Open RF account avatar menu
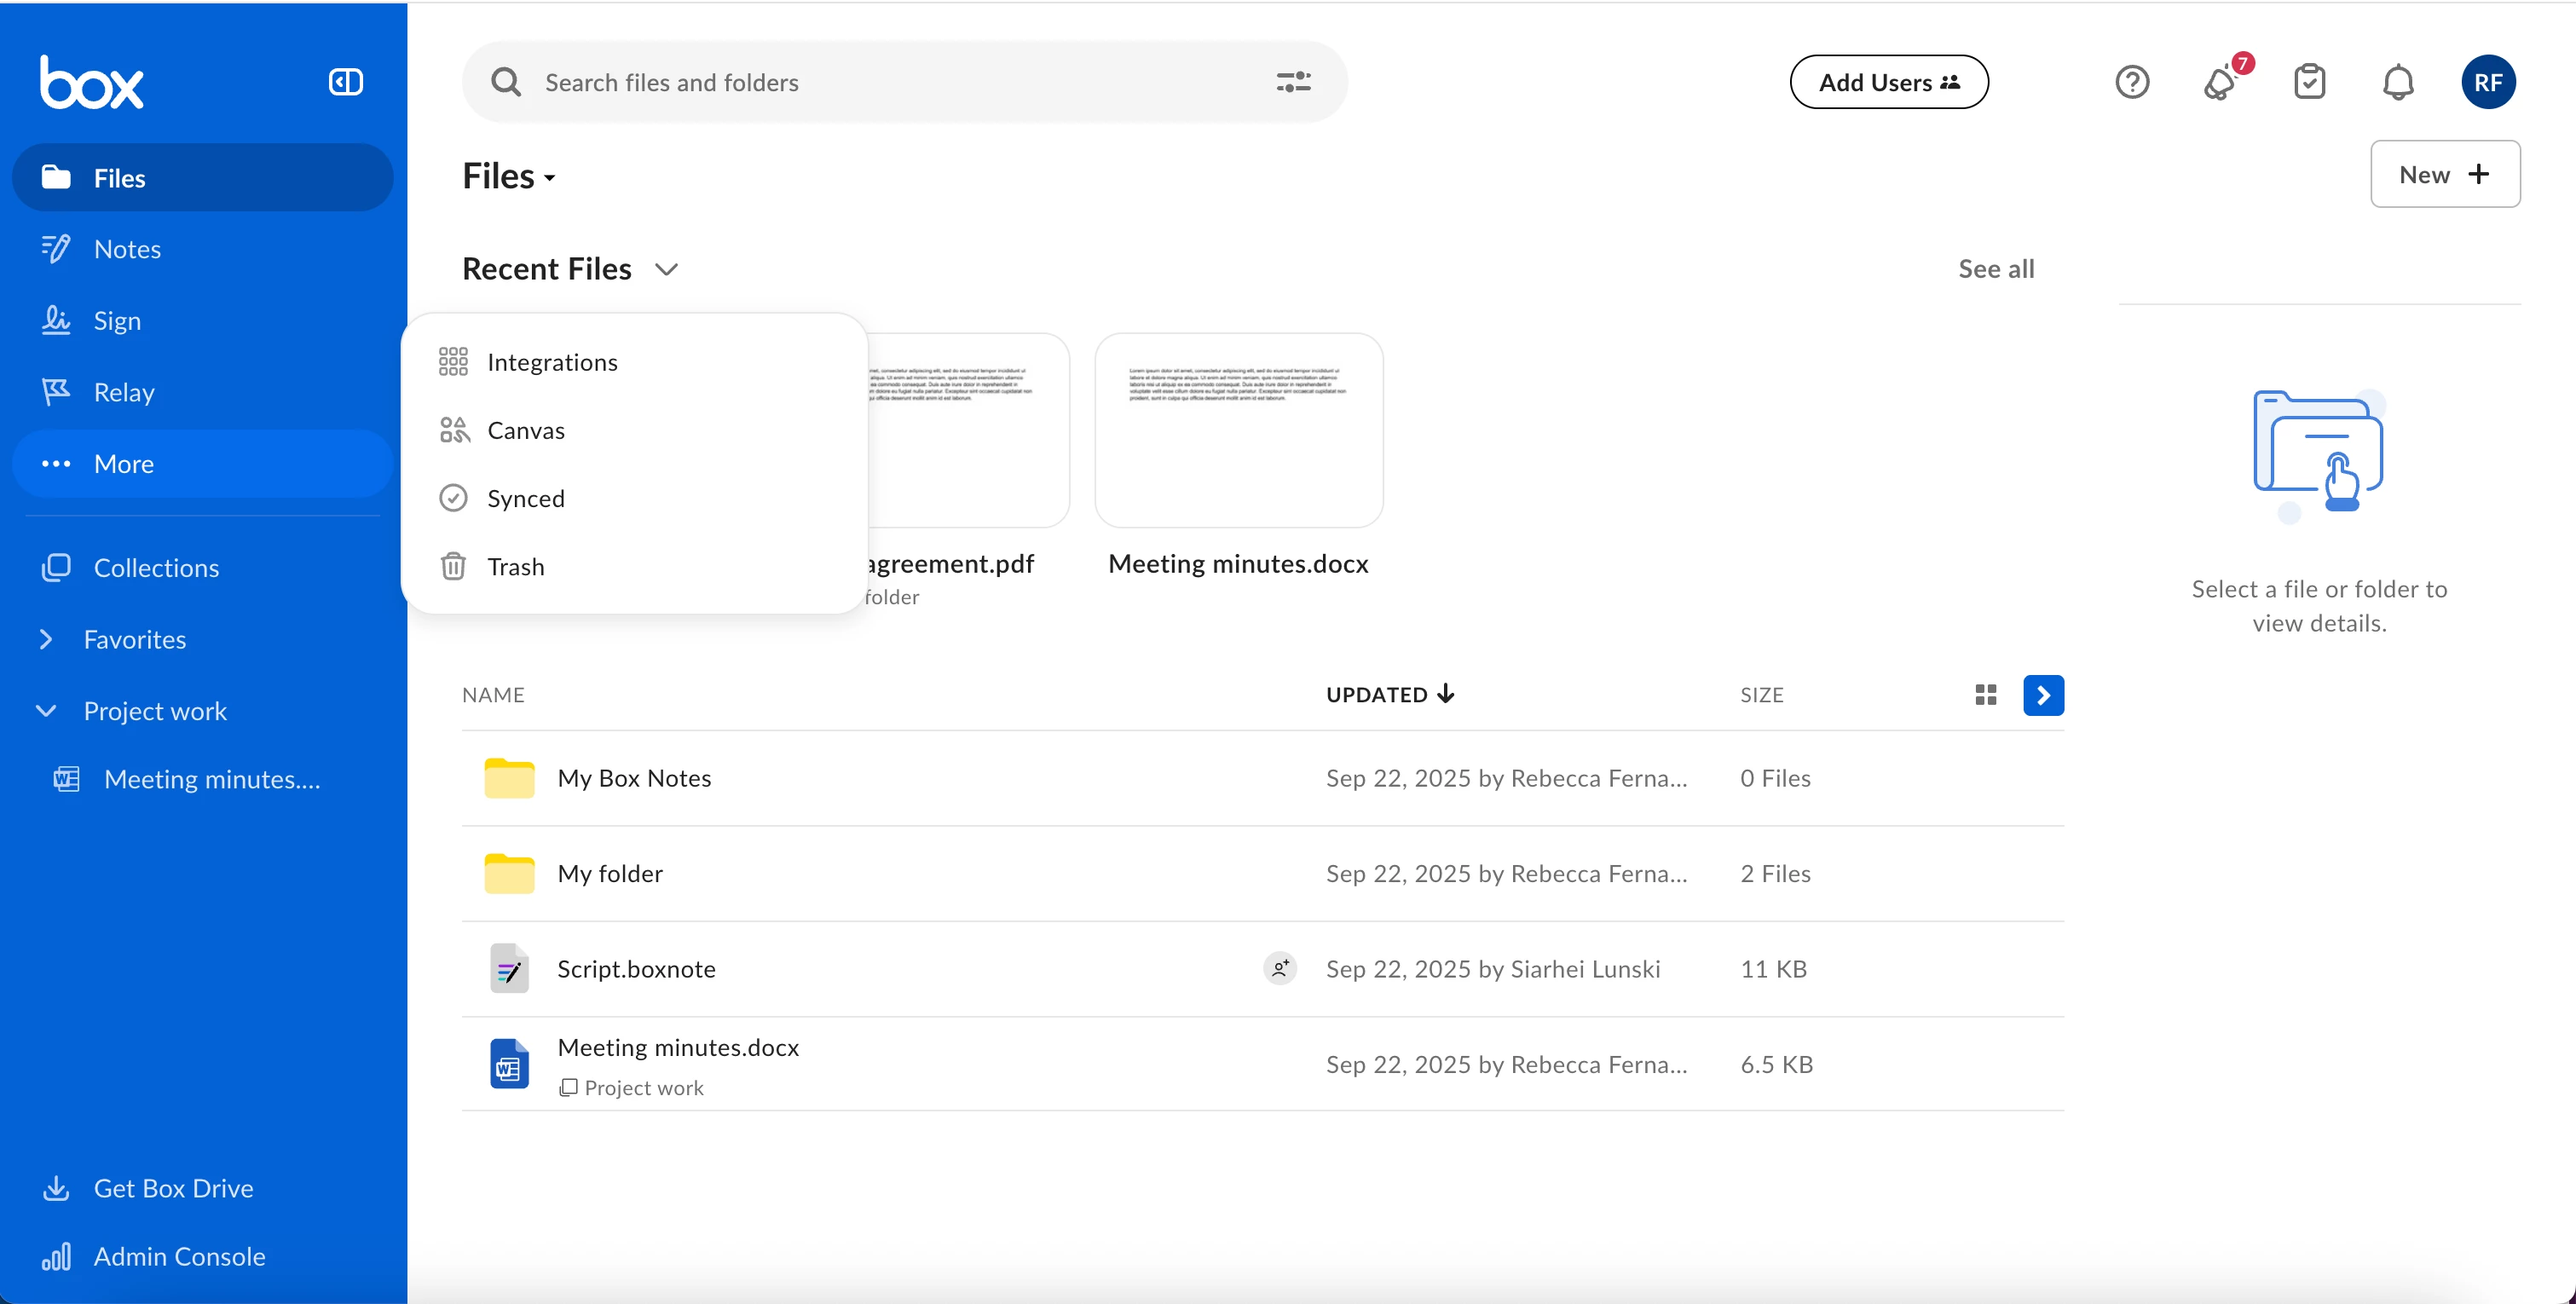The image size is (2576, 1304). coord(2487,82)
